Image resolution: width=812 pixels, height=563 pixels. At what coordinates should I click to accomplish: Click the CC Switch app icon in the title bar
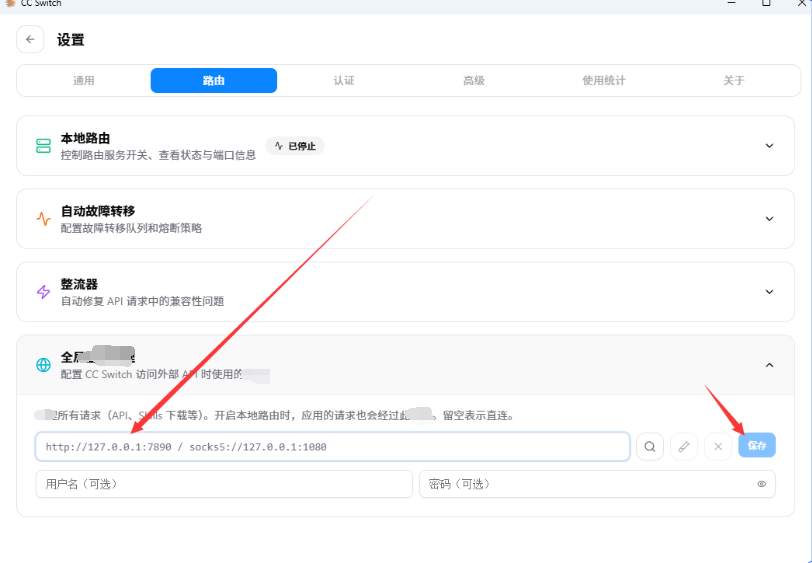pos(10,3)
